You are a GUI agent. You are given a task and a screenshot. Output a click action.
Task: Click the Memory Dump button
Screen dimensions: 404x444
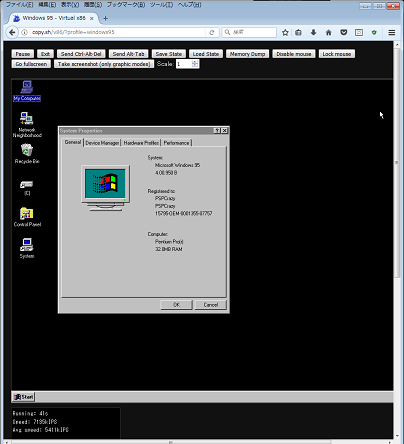coord(247,54)
